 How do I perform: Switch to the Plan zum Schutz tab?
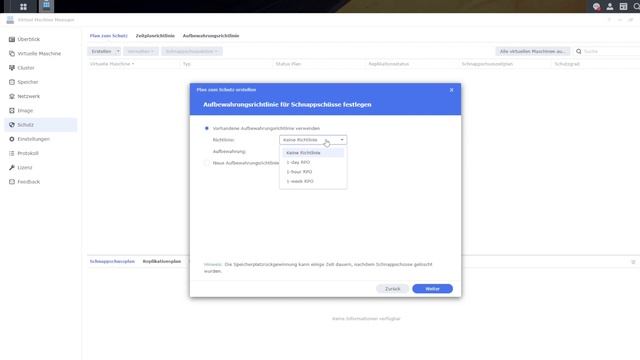(x=109, y=36)
